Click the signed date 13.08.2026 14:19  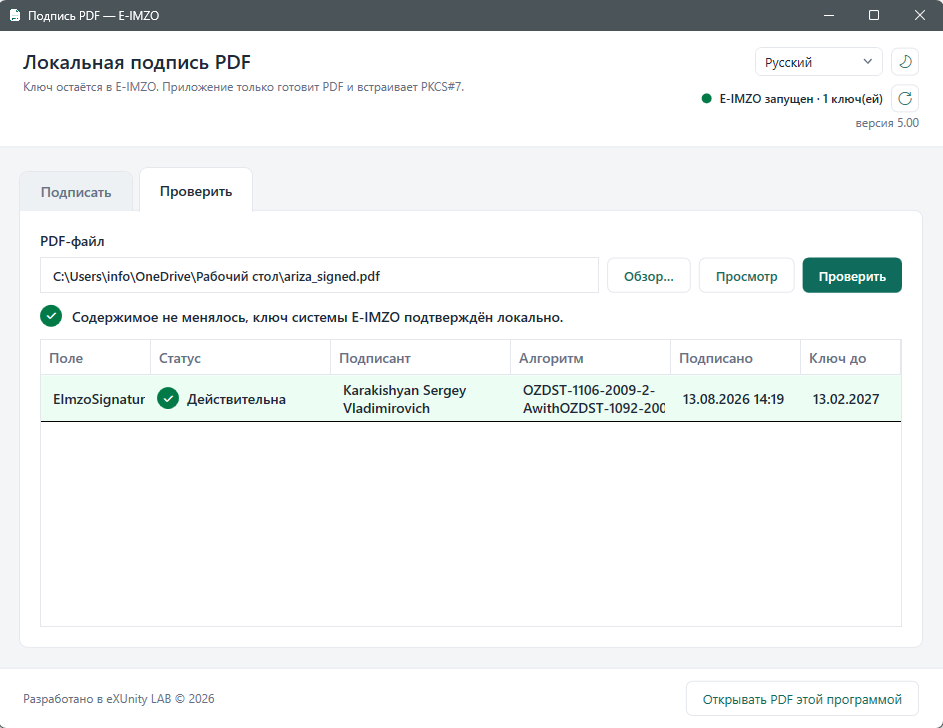tap(733, 399)
